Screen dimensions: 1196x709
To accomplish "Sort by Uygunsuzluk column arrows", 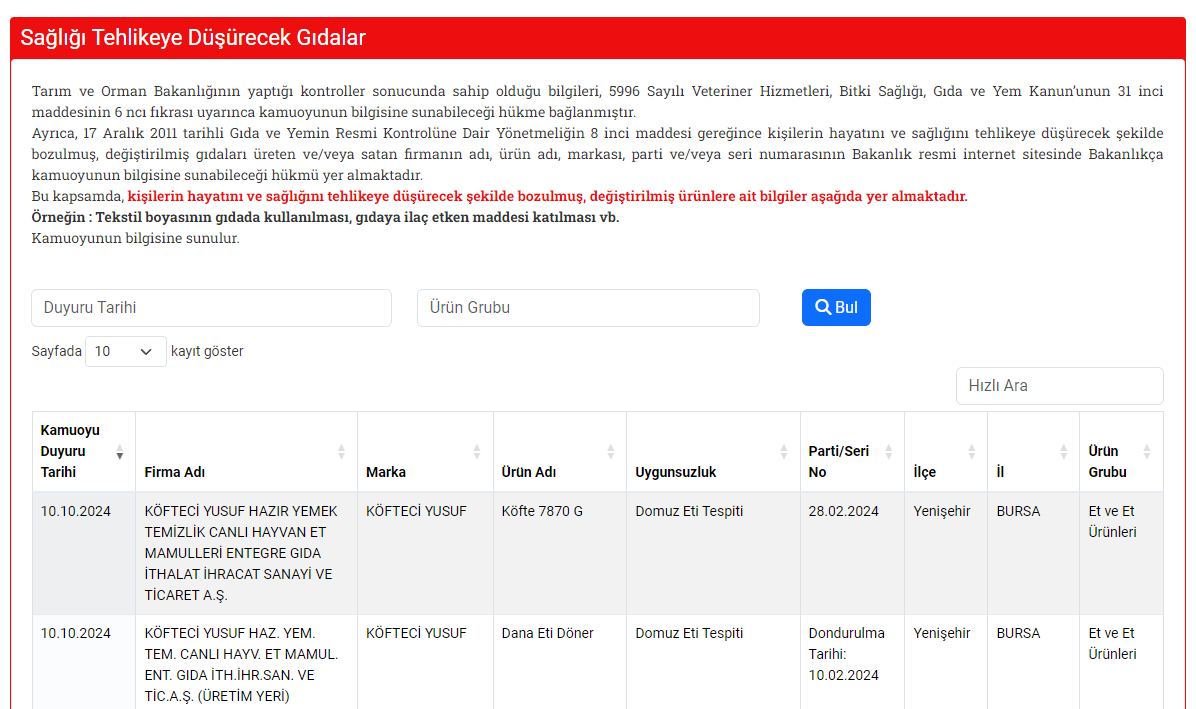I will [783, 452].
